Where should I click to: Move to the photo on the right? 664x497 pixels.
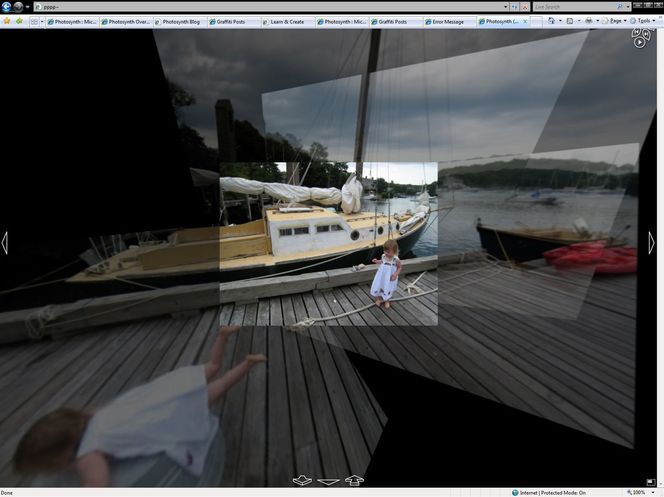(x=651, y=243)
